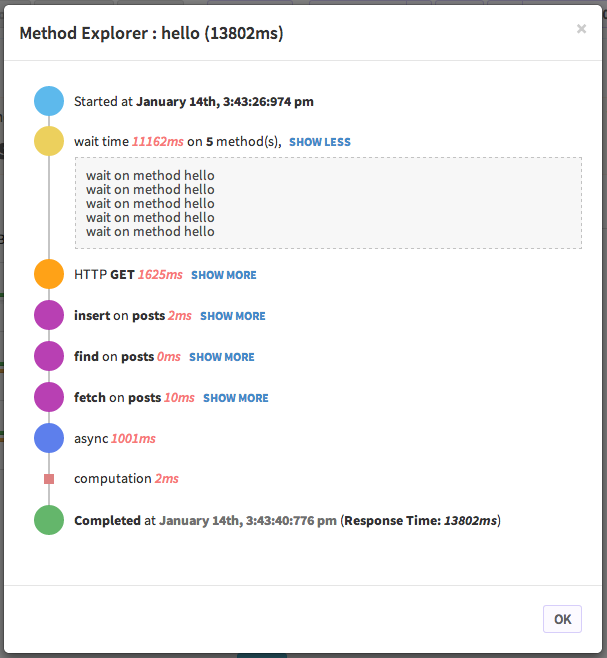Show more for fetch on posts
The height and width of the screenshot is (658, 607).
coord(236,398)
